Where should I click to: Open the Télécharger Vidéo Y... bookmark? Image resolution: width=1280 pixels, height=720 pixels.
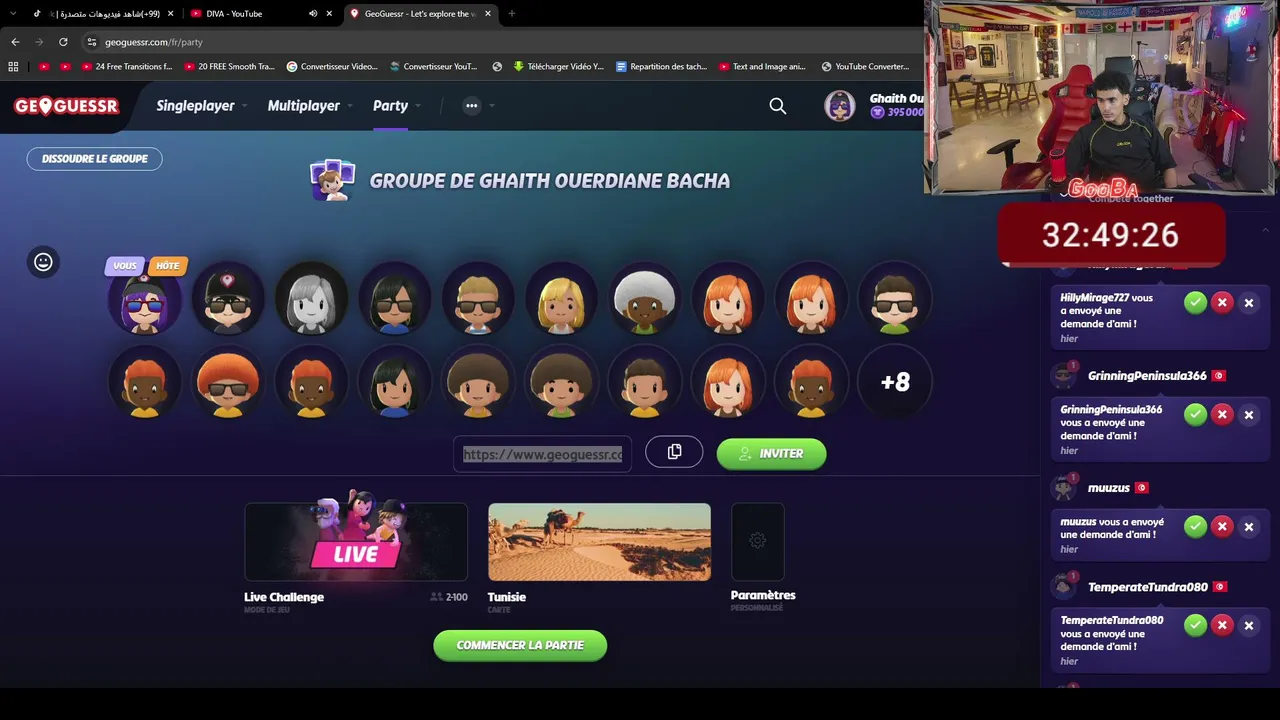559,67
